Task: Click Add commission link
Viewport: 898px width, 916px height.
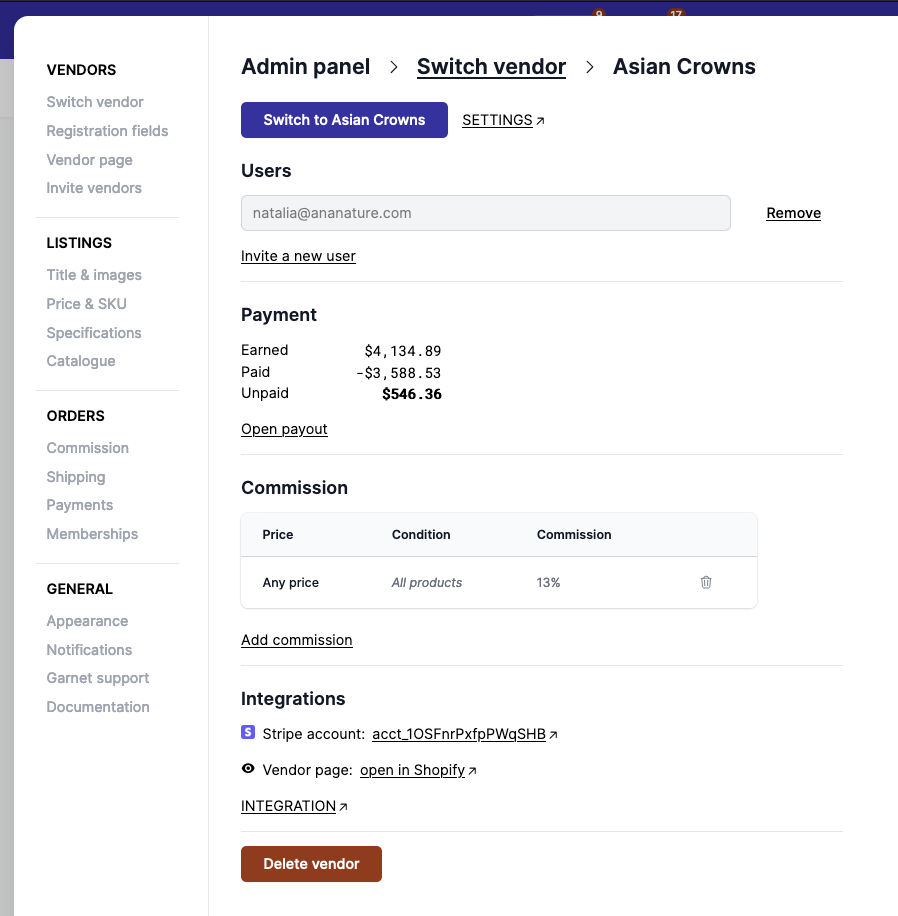Action: coord(296,640)
